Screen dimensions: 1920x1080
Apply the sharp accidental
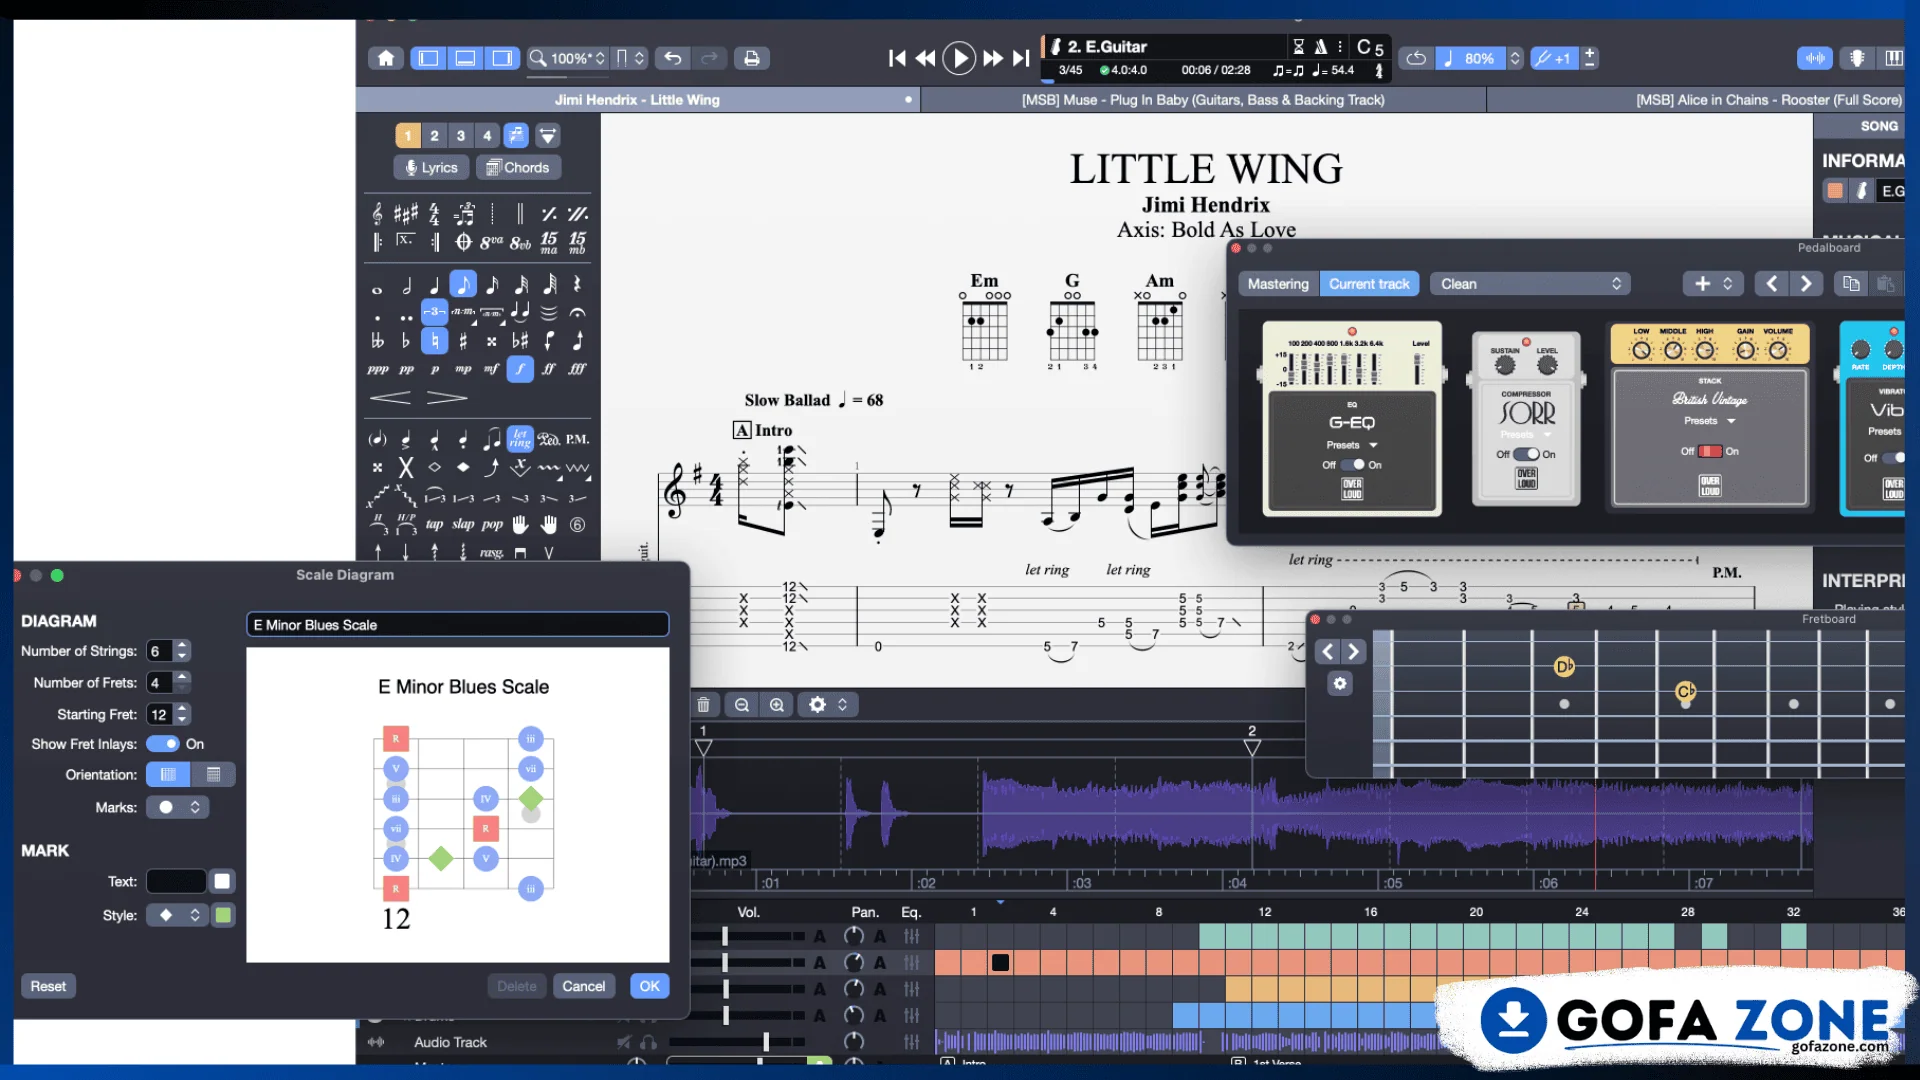tap(463, 341)
